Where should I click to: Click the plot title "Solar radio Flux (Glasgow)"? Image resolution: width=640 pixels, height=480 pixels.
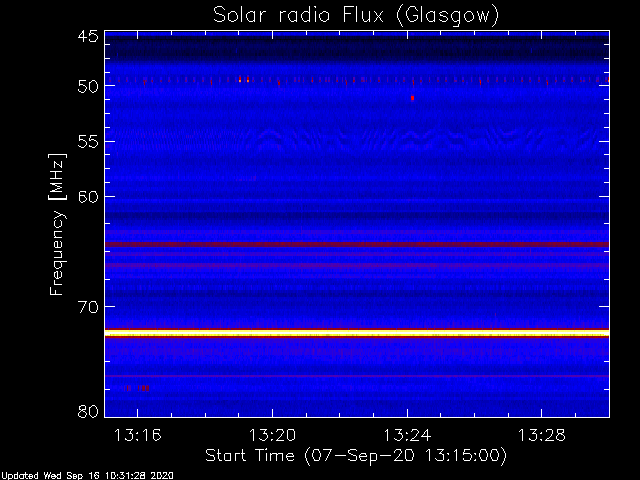356,16
